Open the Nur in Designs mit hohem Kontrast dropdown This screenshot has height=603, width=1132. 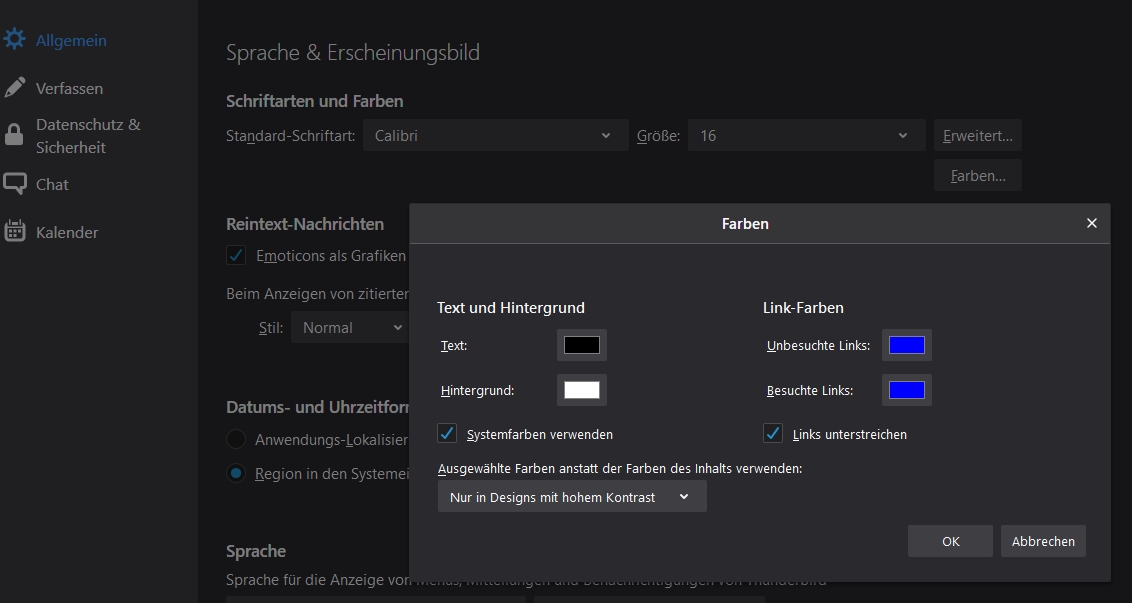click(x=571, y=497)
